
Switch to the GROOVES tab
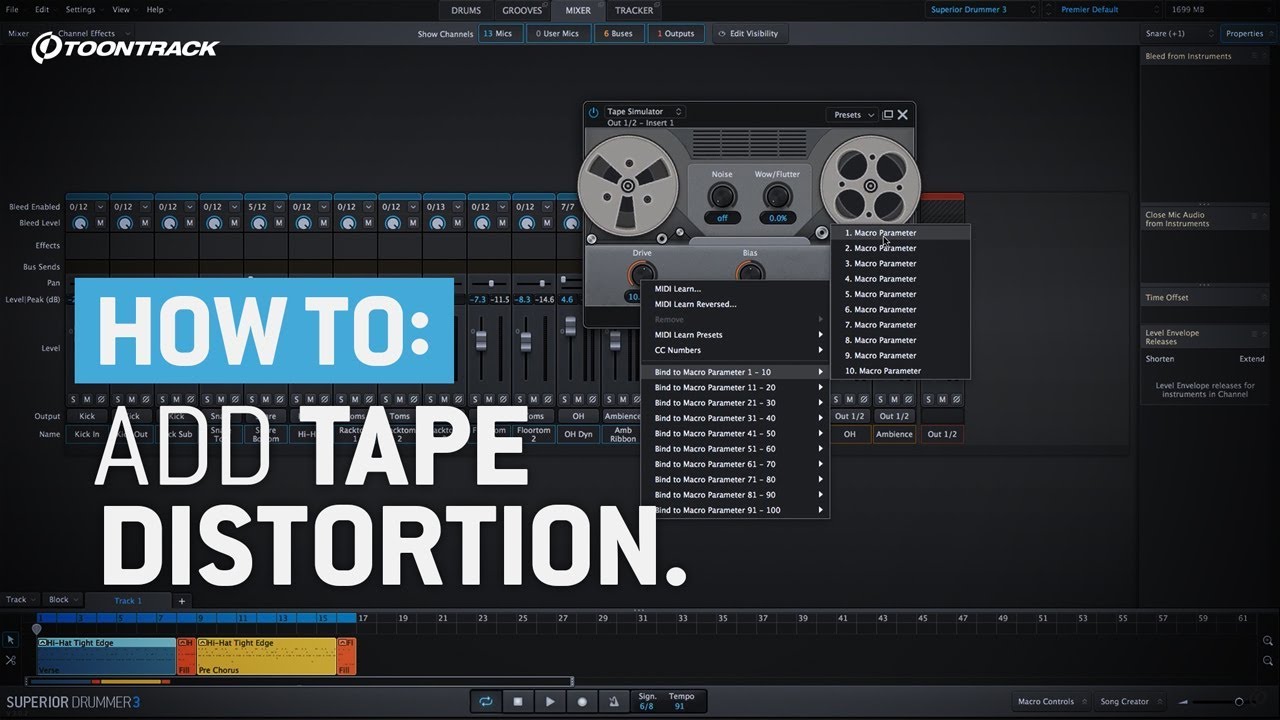click(522, 11)
